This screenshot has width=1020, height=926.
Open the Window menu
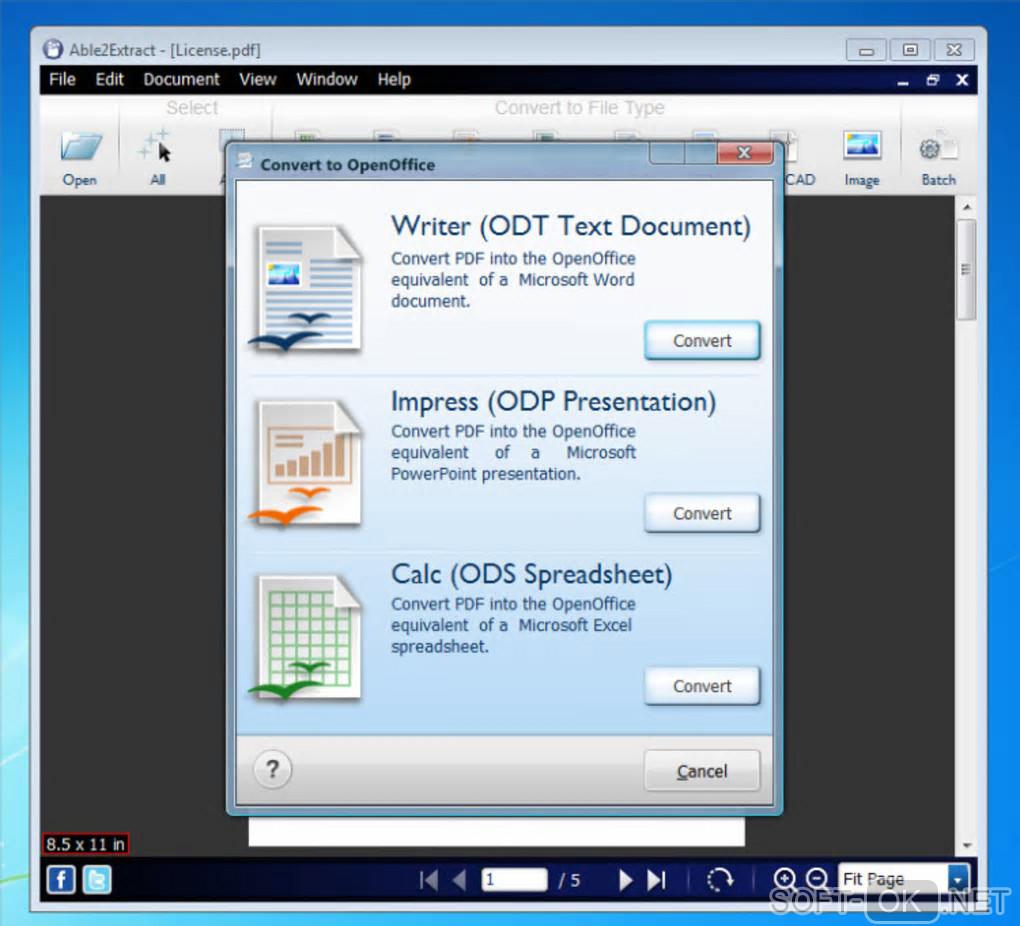(327, 79)
